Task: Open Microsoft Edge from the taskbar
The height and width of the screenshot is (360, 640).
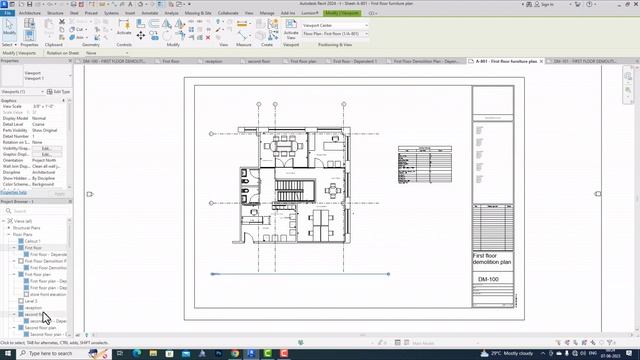Action: pyautogui.click(x=137, y=353)
